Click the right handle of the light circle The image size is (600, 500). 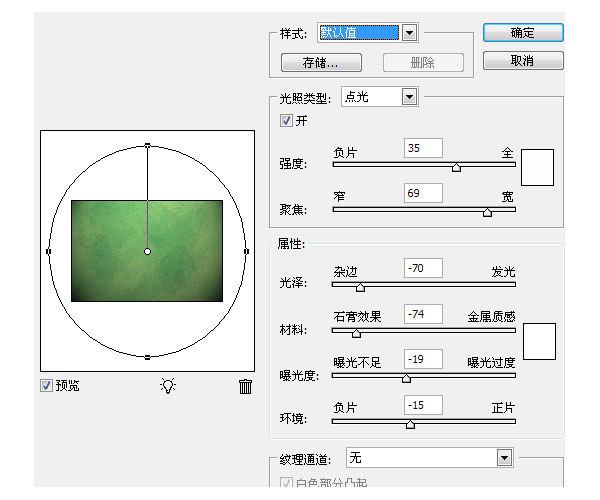(247, 251)
